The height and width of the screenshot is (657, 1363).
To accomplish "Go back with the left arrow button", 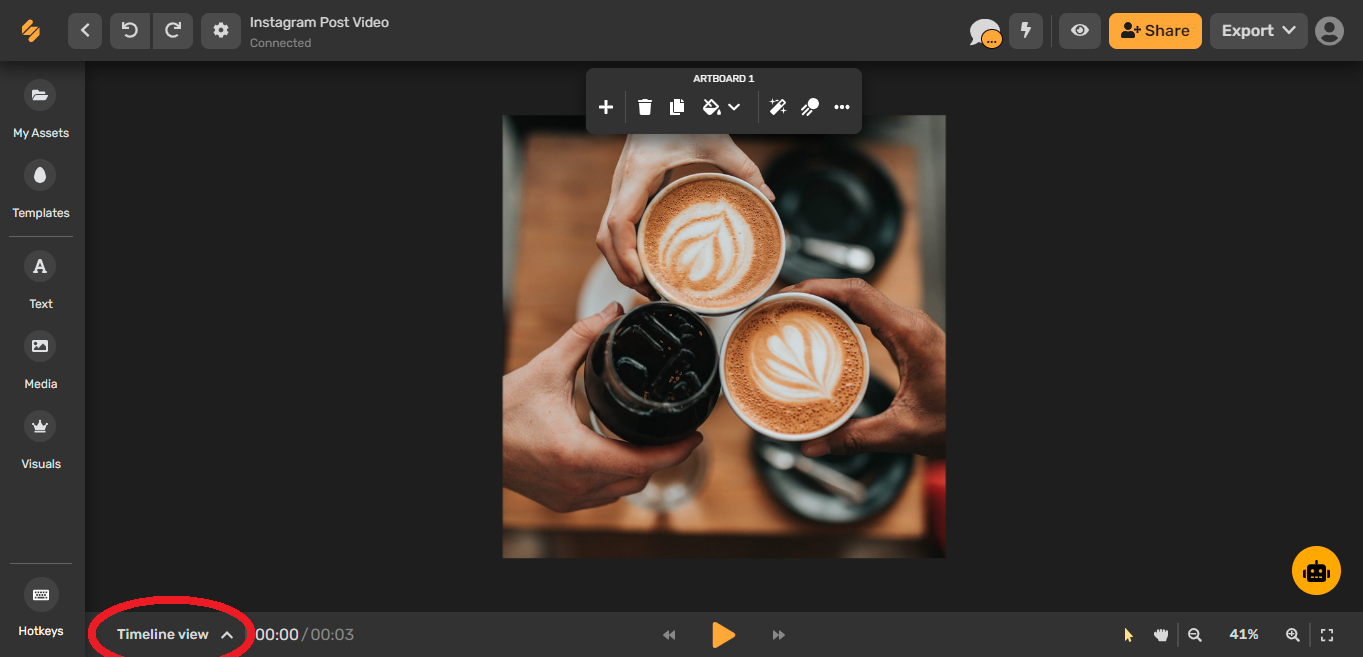I will point(85,31).
